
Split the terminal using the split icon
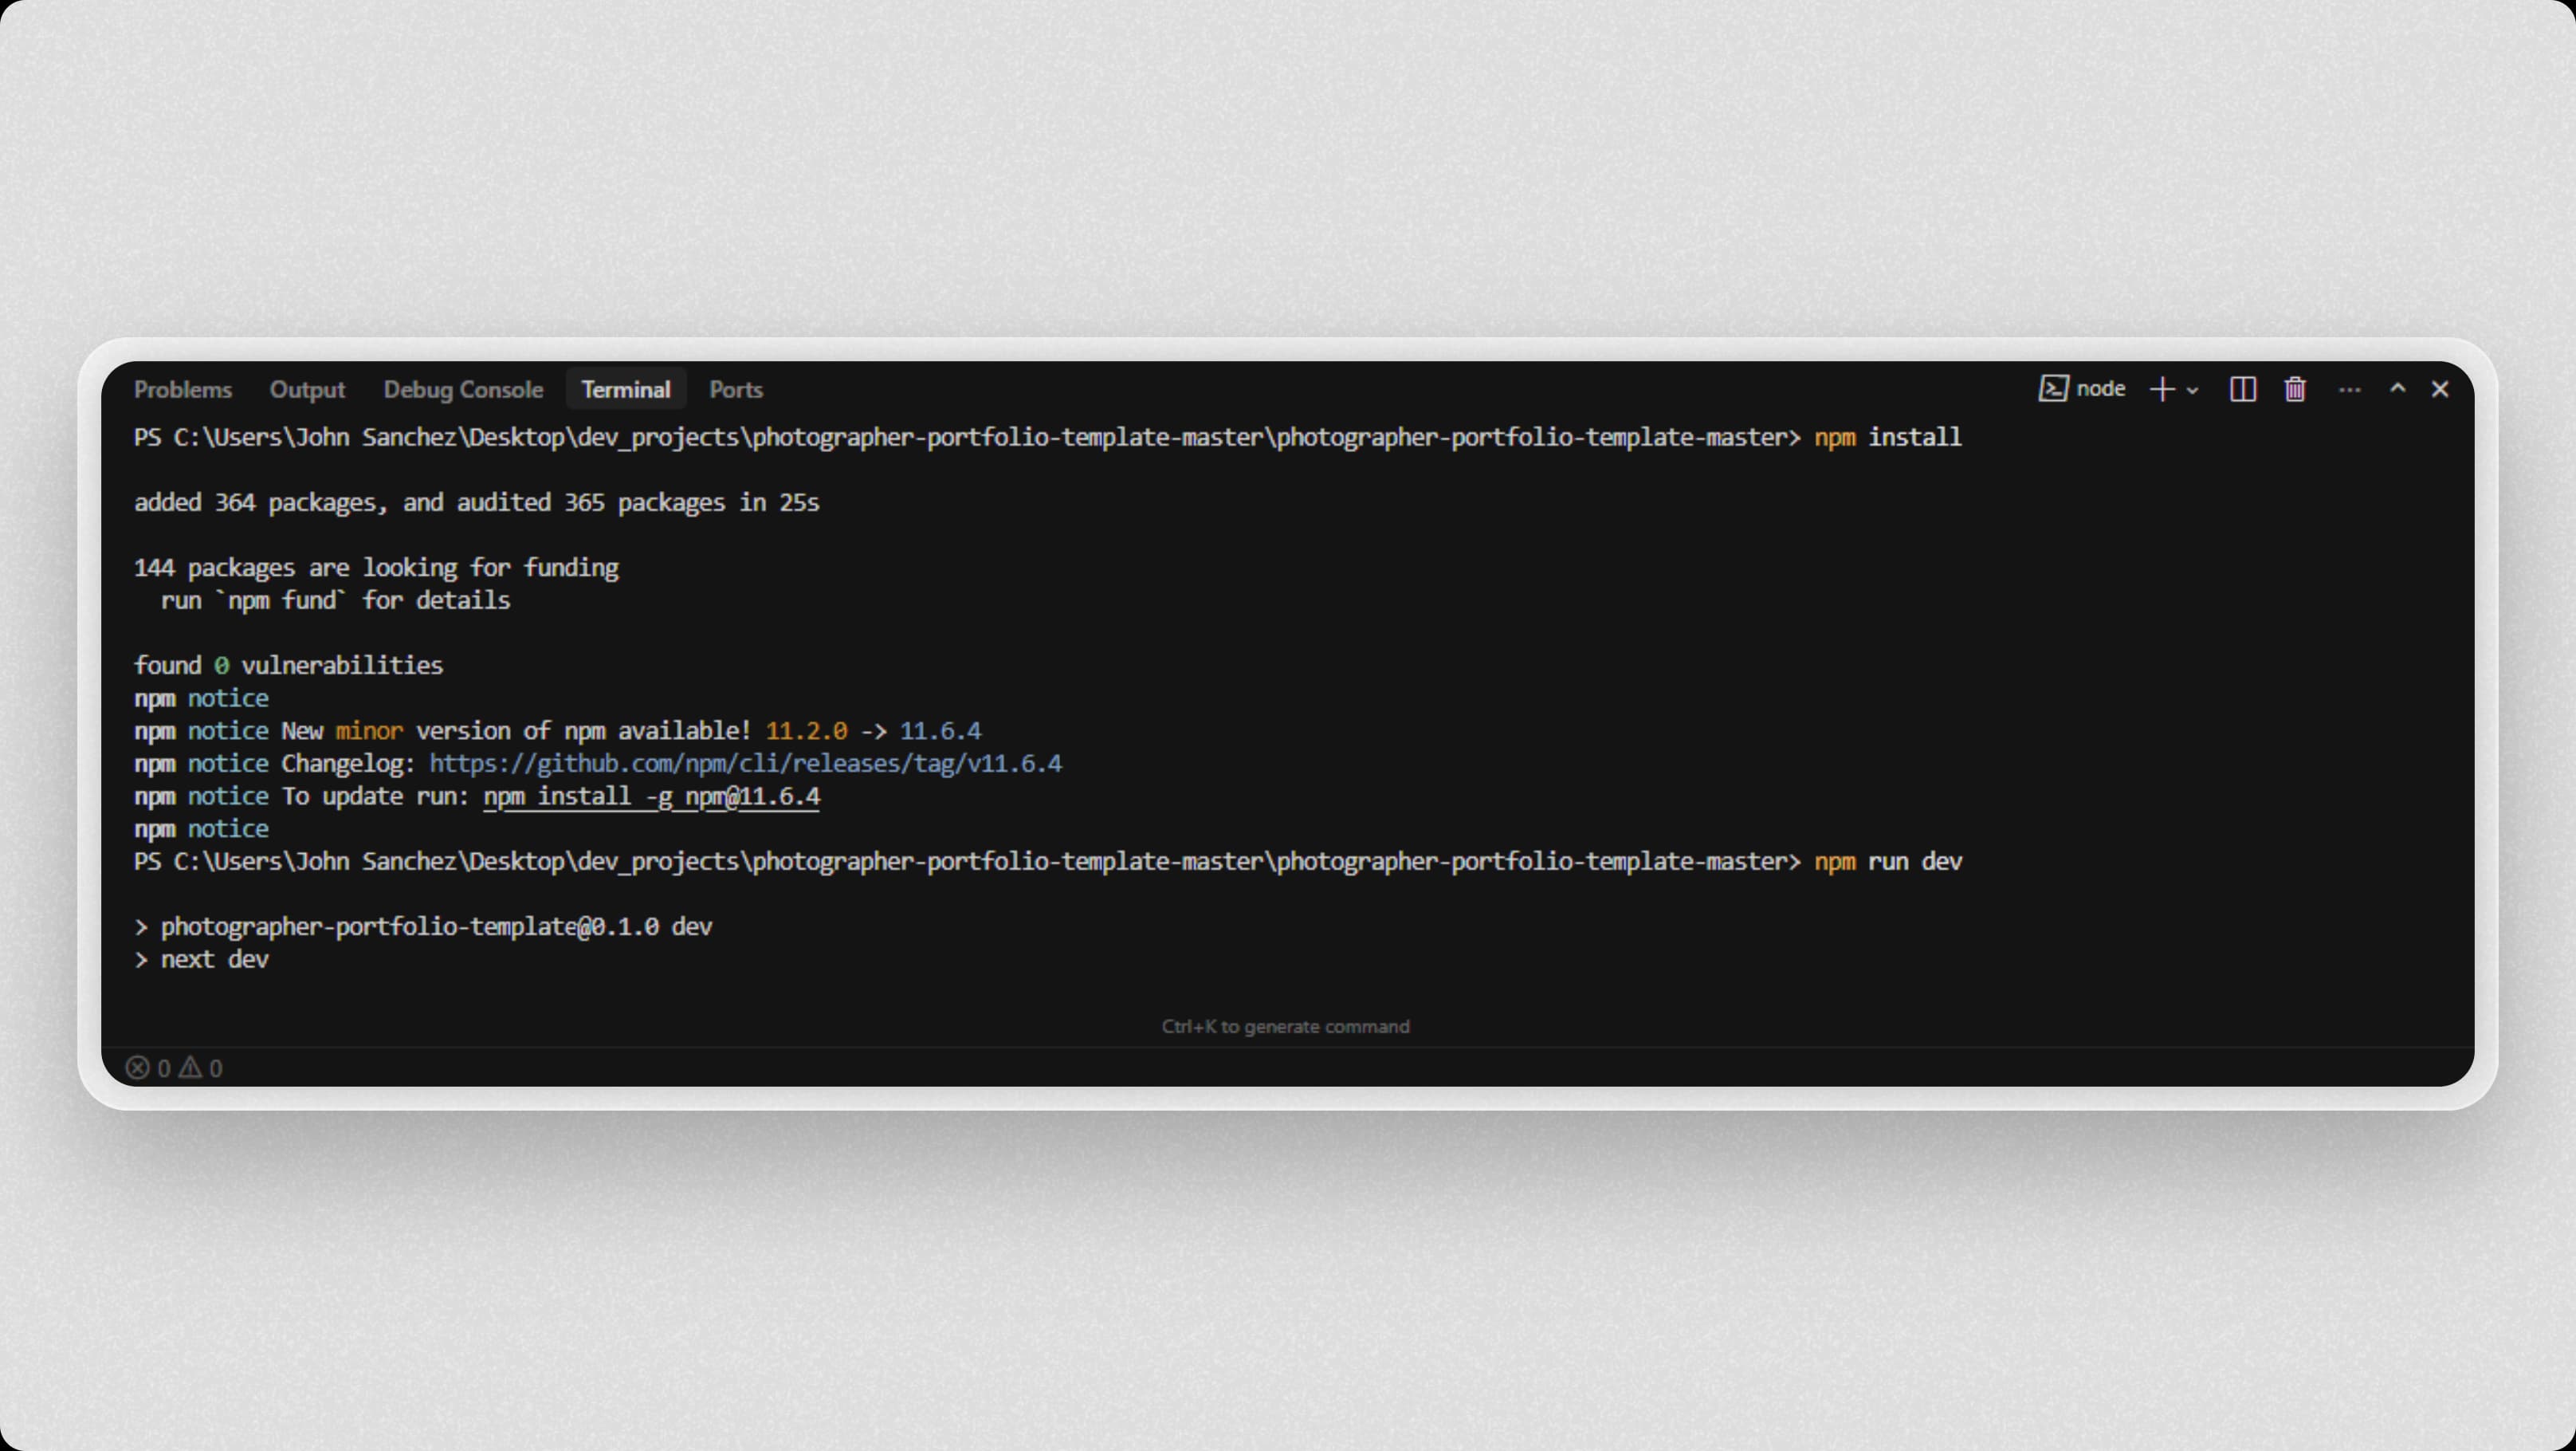[x=2244, y=389]
